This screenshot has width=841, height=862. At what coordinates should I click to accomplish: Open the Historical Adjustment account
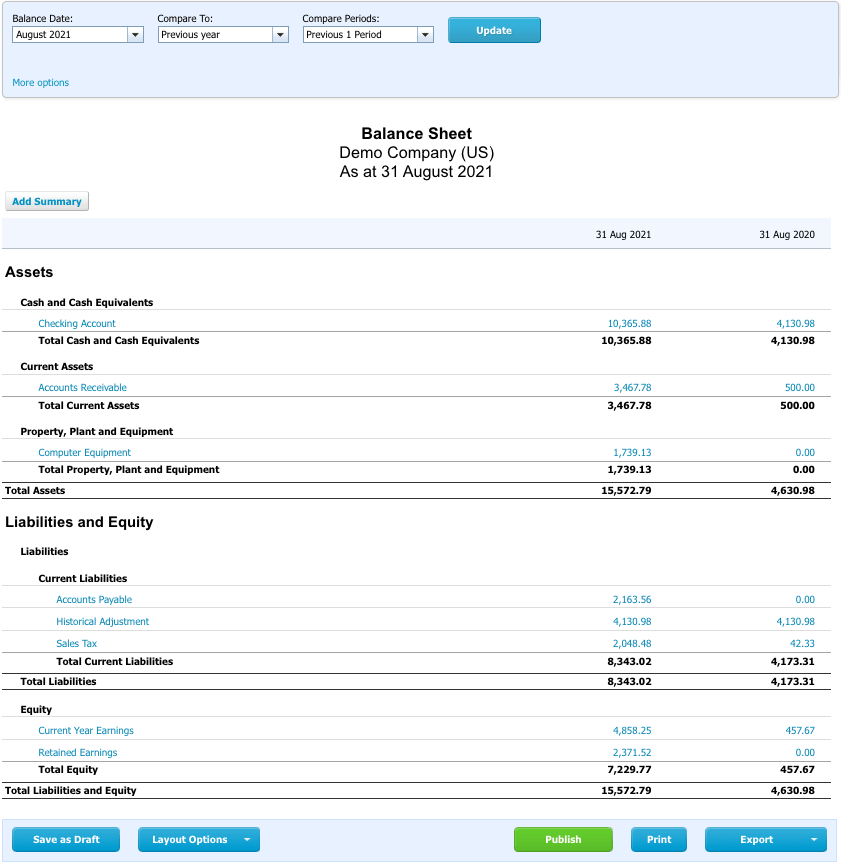(x=103, y=621)
